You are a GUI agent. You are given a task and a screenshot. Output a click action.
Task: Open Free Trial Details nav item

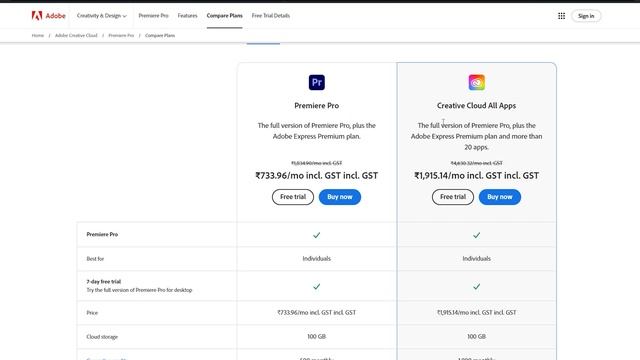271,16
